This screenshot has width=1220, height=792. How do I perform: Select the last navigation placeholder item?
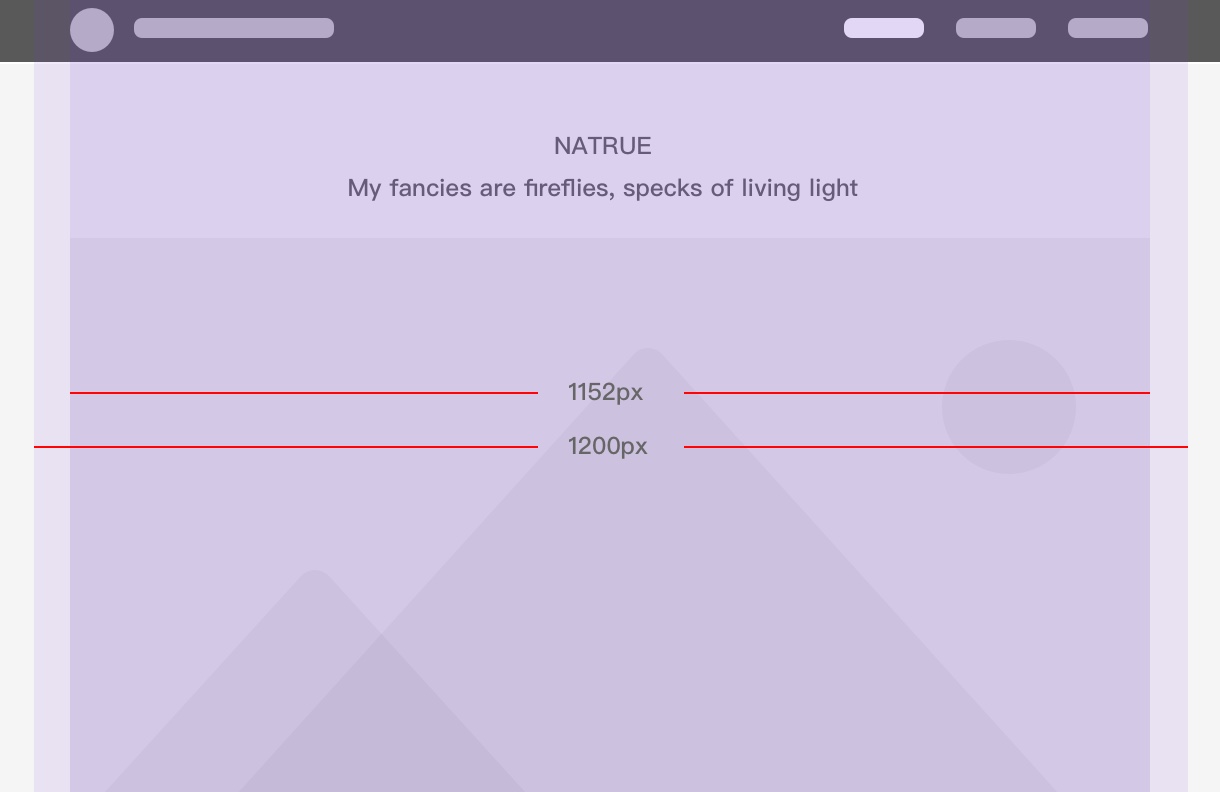tap(1108, 28)
